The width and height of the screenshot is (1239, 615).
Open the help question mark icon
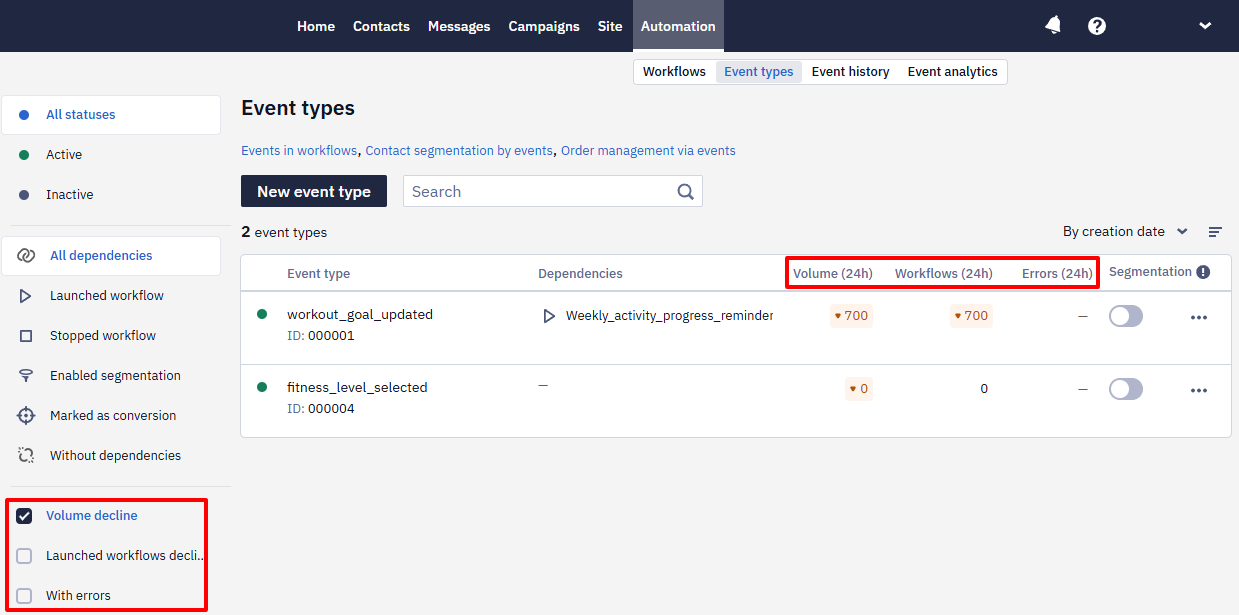point(1097,26)
